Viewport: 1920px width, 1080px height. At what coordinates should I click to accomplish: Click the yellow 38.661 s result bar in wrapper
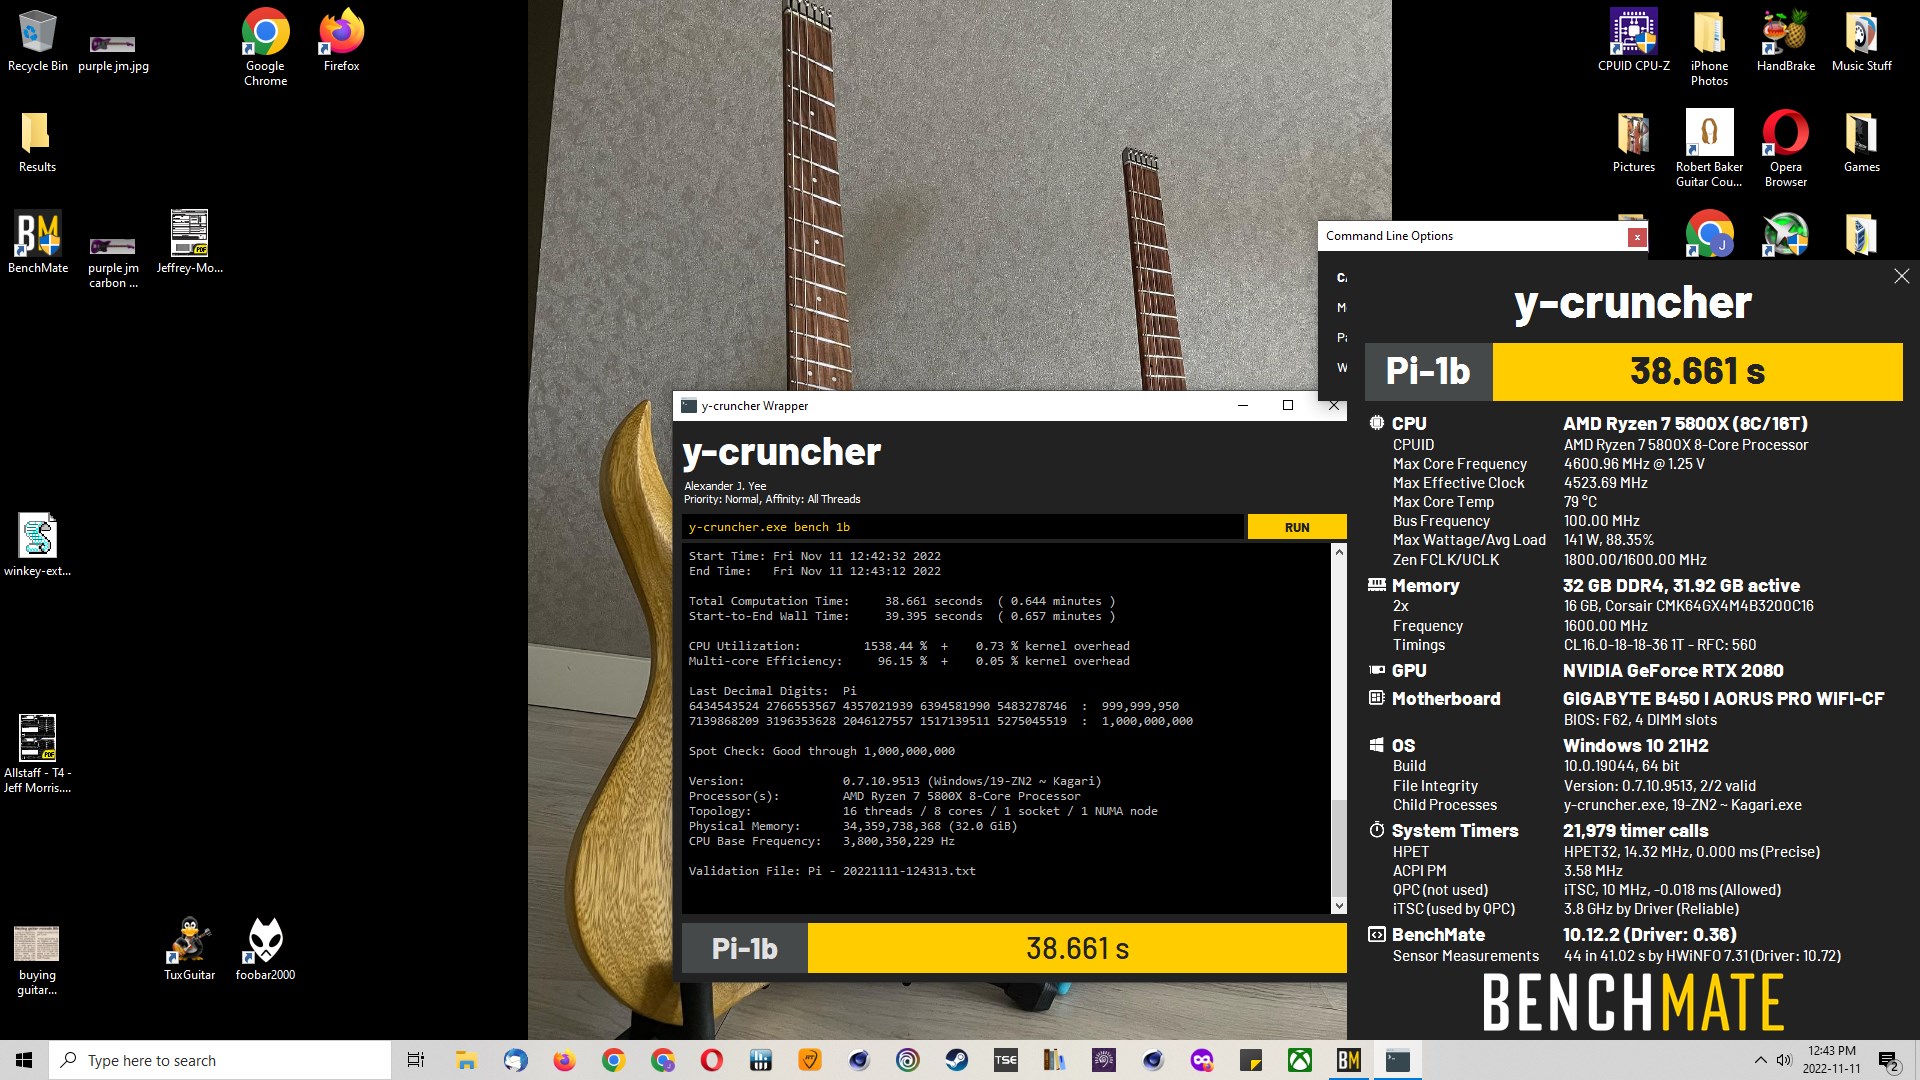coord(1077,948)
